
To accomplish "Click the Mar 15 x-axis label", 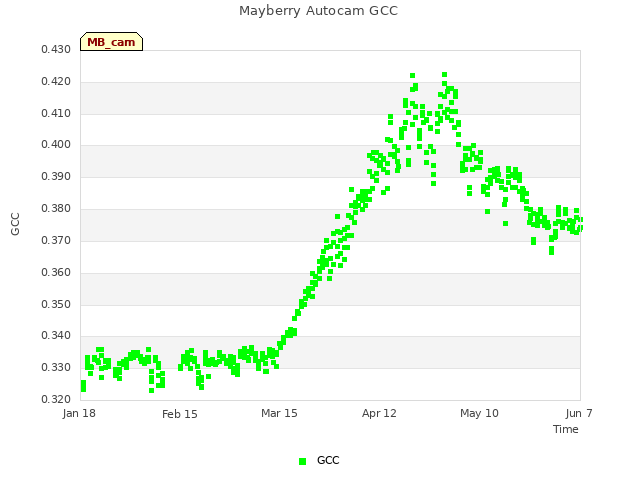I will (x=279, y=413).
